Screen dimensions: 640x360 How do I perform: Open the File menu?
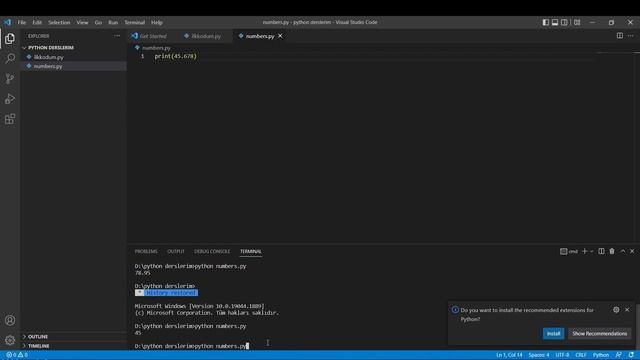[x=22, y=22]
